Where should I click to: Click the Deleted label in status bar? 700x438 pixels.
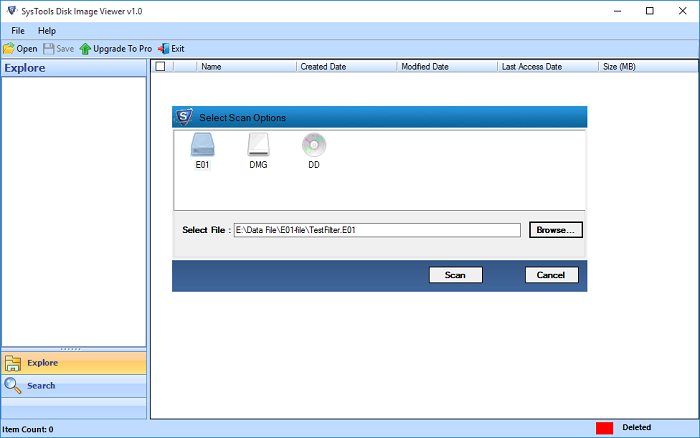point(637,427)
